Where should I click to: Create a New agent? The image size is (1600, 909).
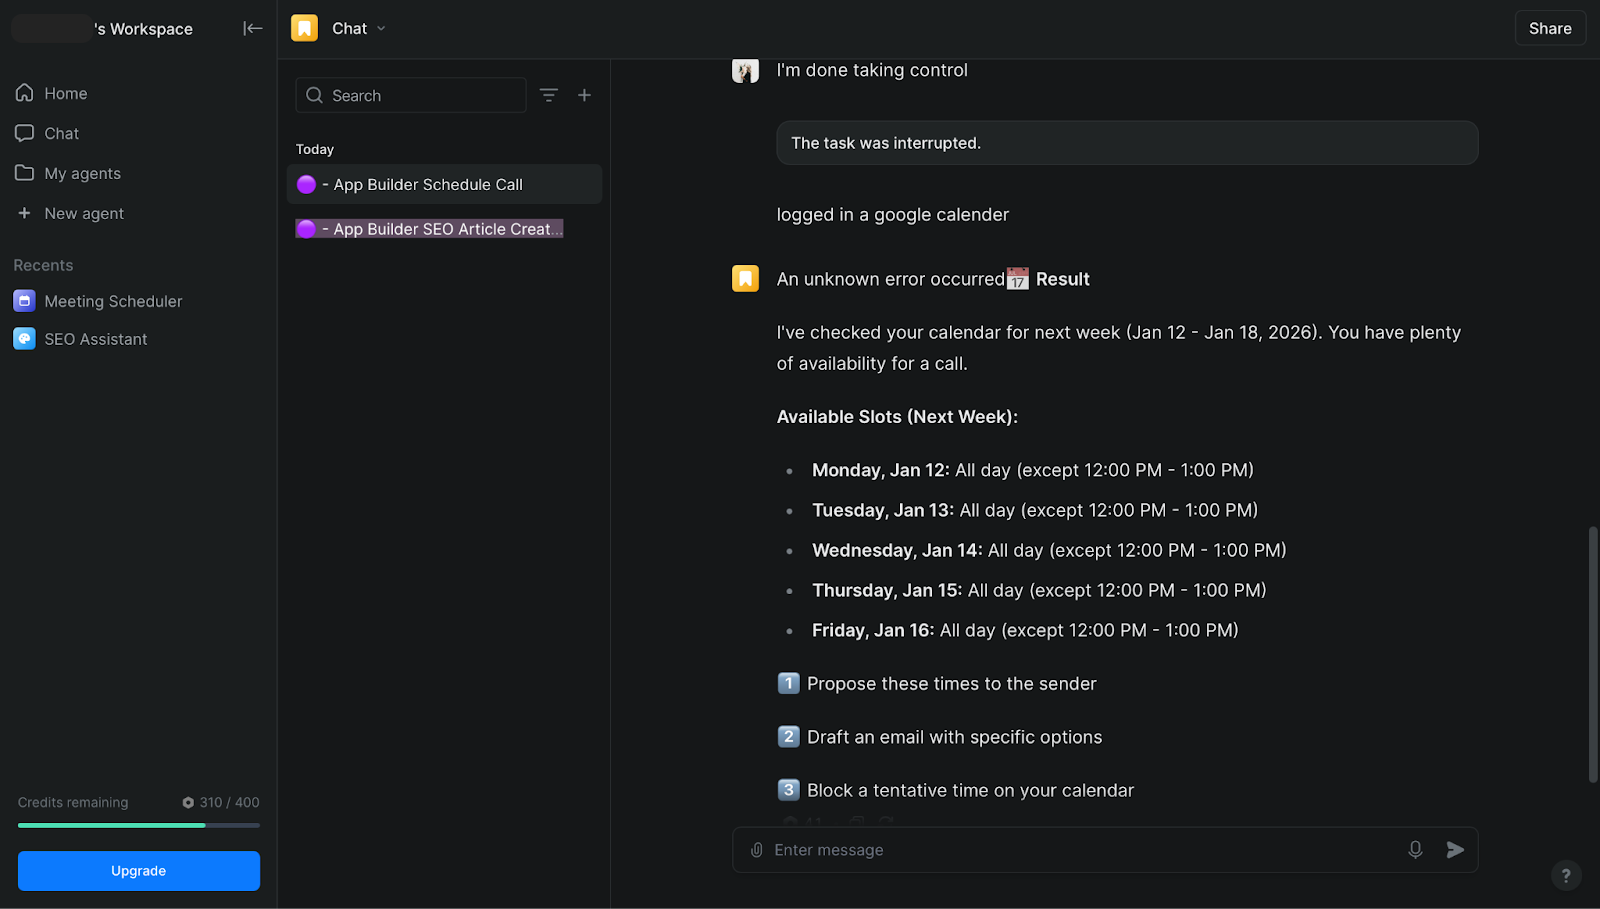(84, 213)
